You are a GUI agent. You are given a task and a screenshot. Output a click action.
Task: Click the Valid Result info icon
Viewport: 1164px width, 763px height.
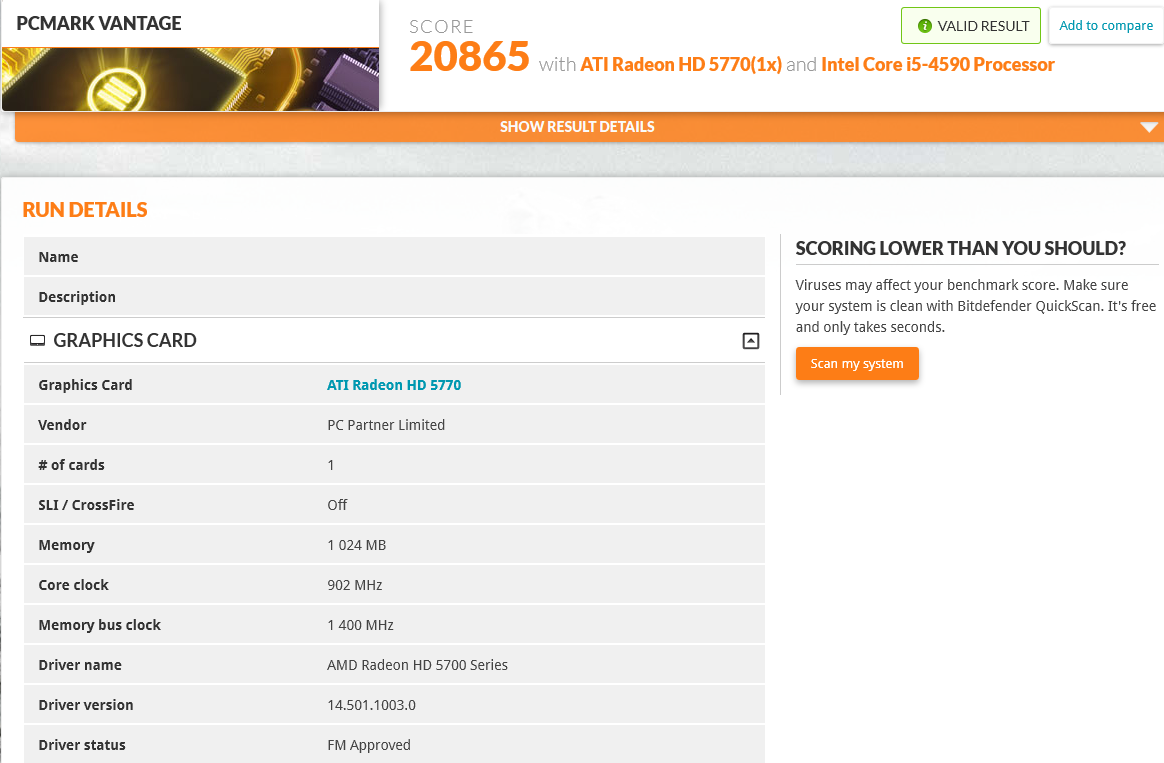(924, 26)
